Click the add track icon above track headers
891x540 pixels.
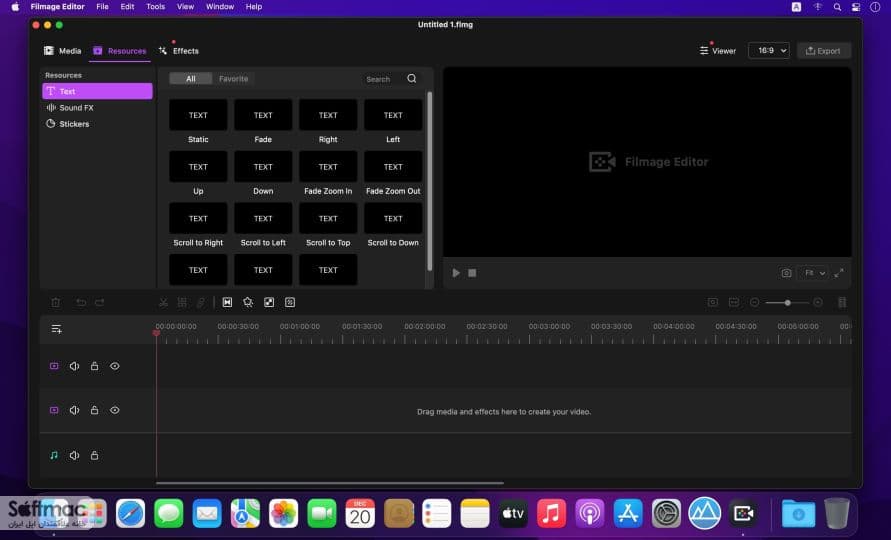tap(56, 329)
